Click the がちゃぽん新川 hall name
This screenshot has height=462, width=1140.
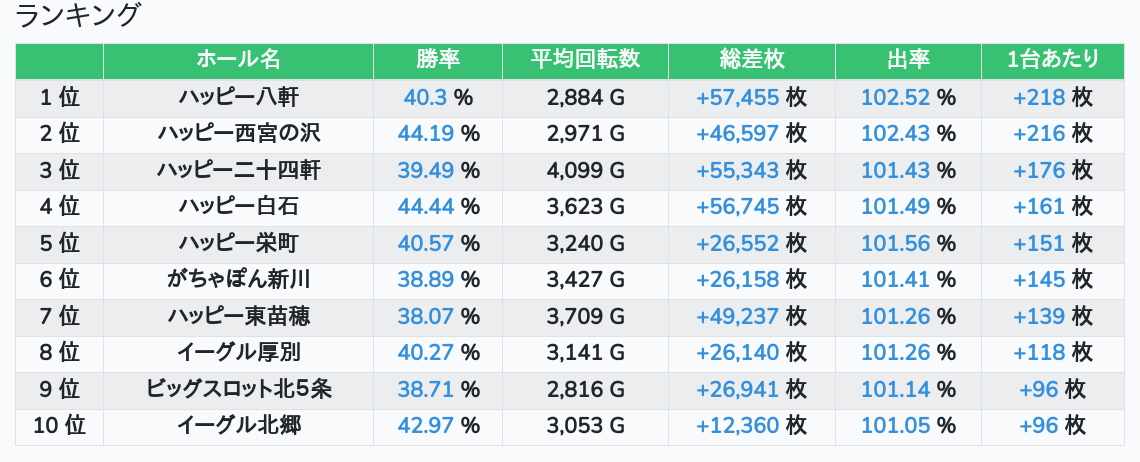coord(238,279)
